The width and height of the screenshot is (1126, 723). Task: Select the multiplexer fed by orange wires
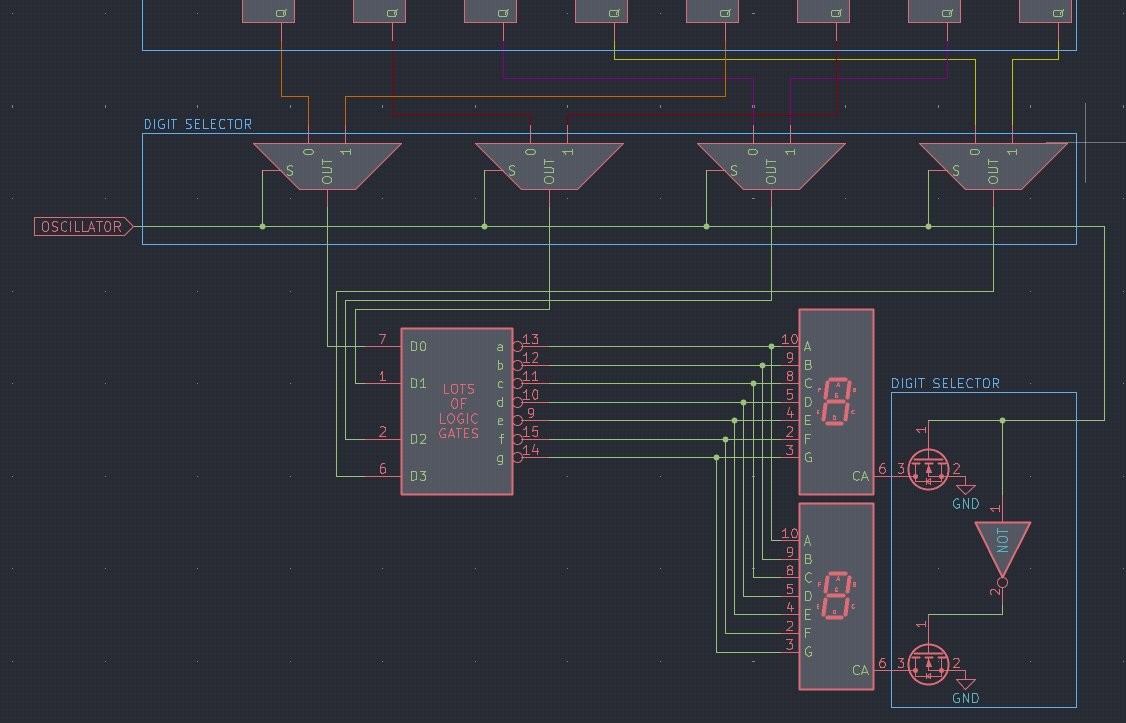pyautogui.click(x=327, y=167)
